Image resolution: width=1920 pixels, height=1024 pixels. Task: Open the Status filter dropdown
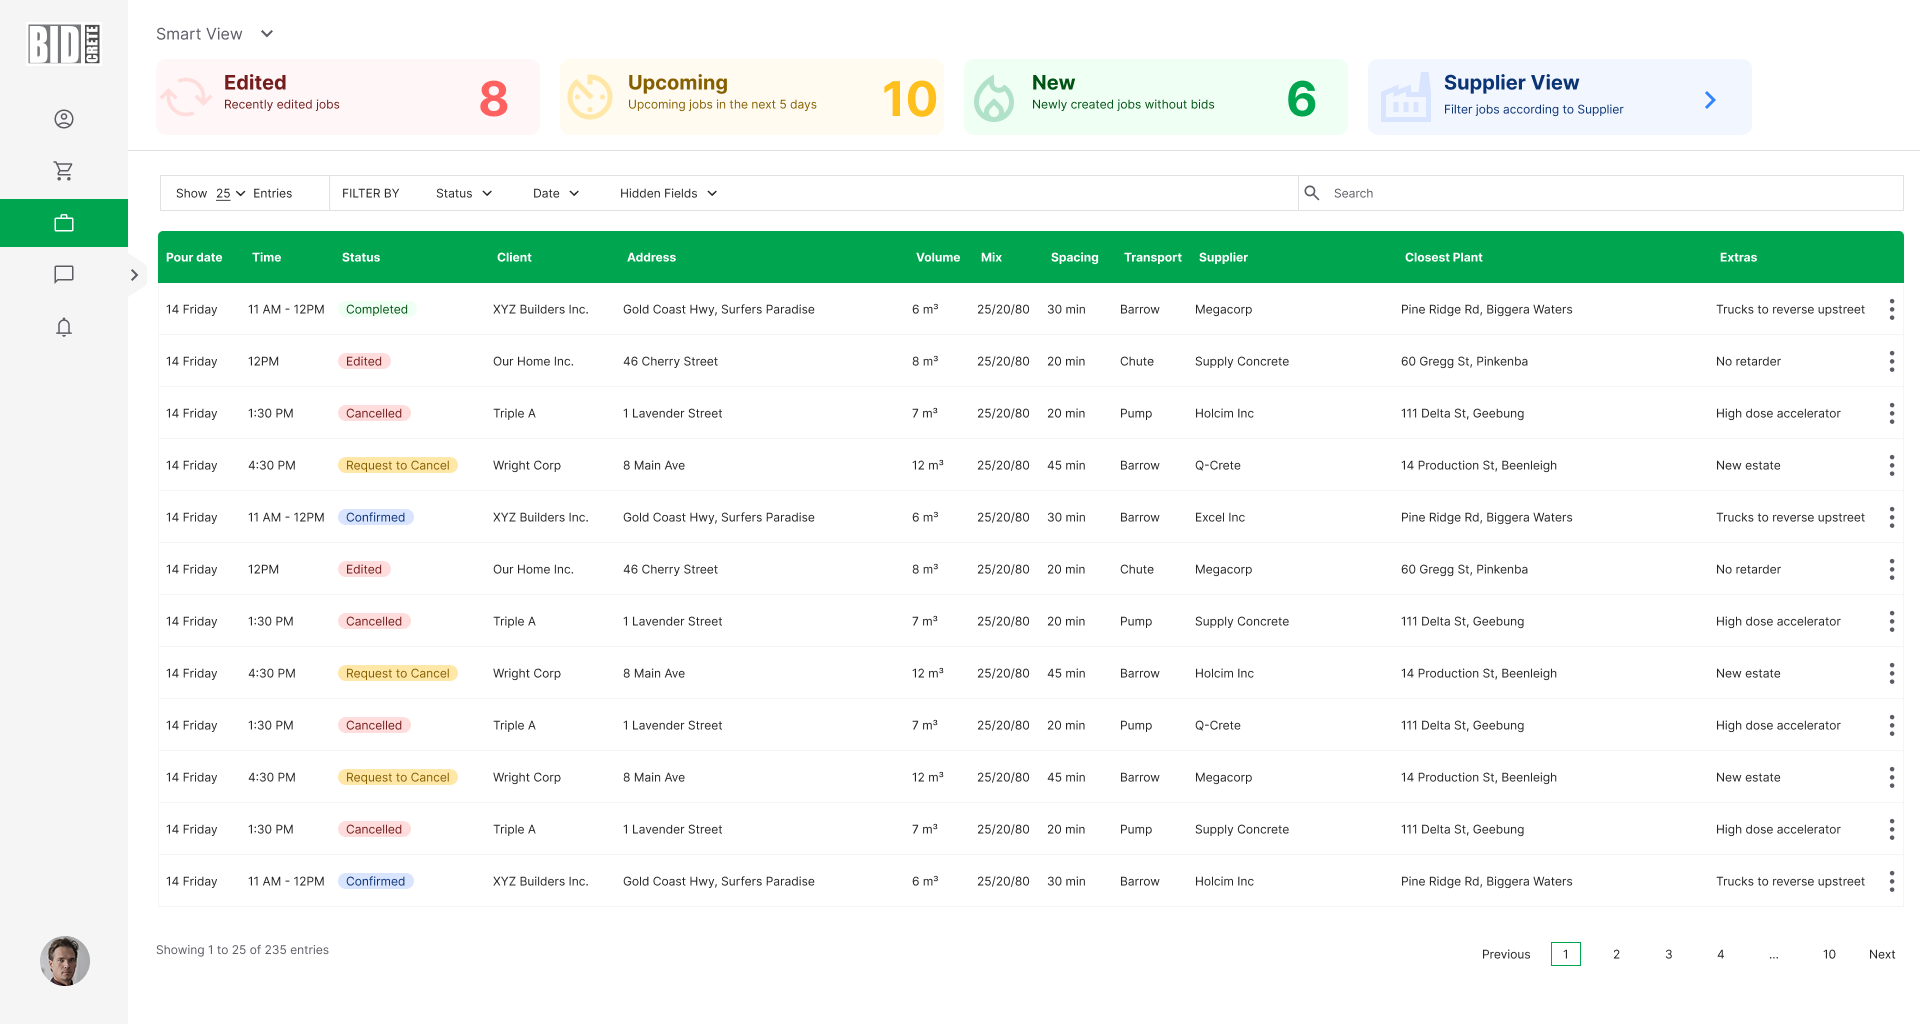(x=464, y=193)
